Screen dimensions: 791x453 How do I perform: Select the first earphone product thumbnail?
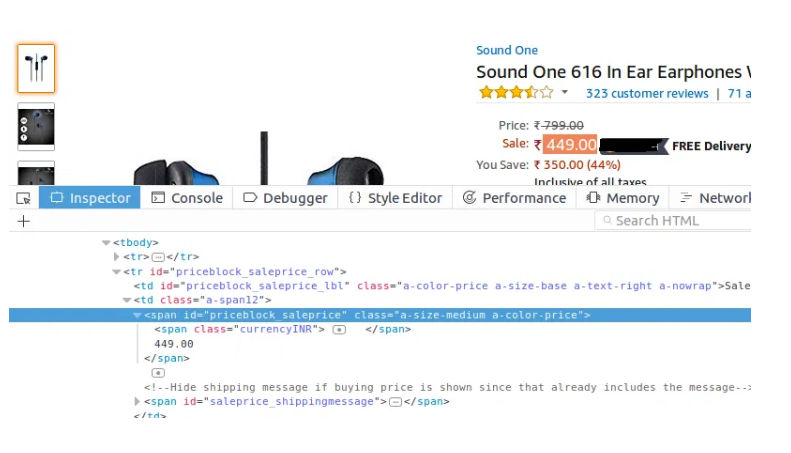37,68
